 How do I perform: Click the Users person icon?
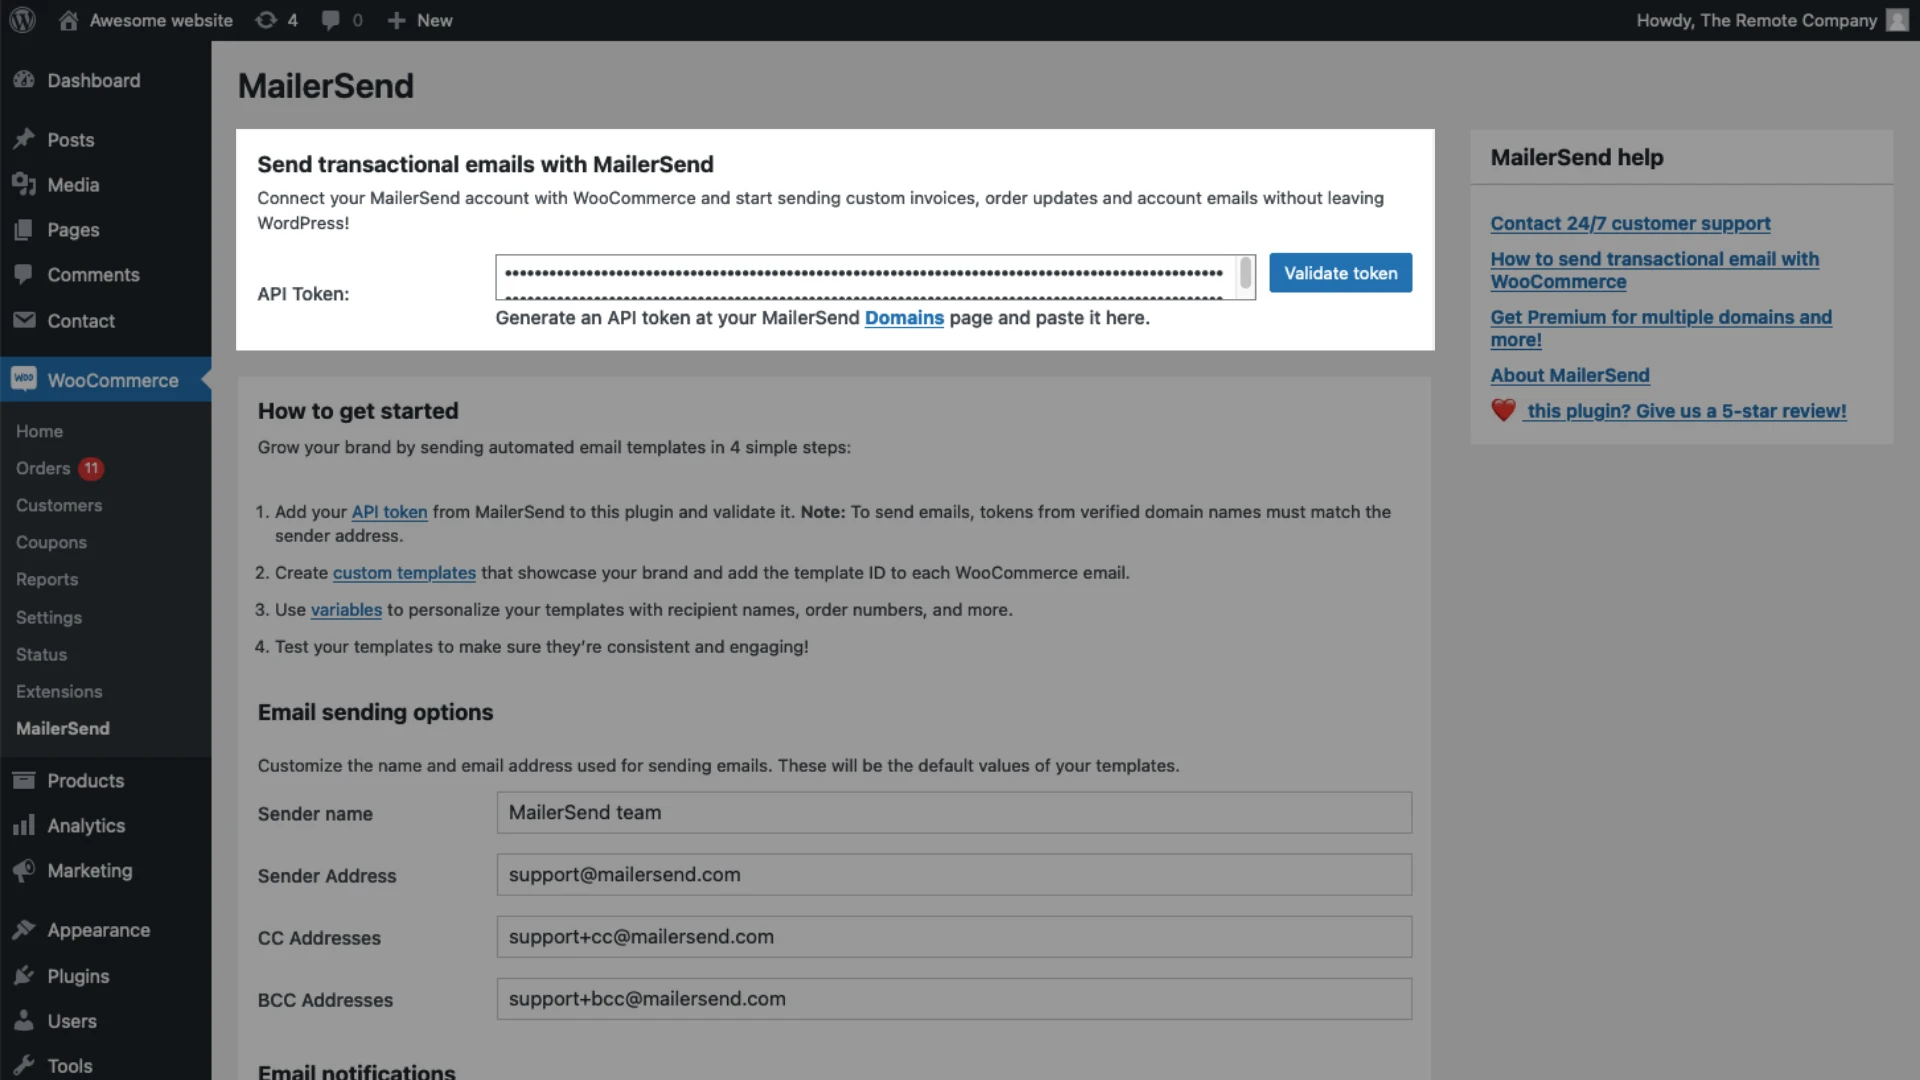coord(24,1021)
